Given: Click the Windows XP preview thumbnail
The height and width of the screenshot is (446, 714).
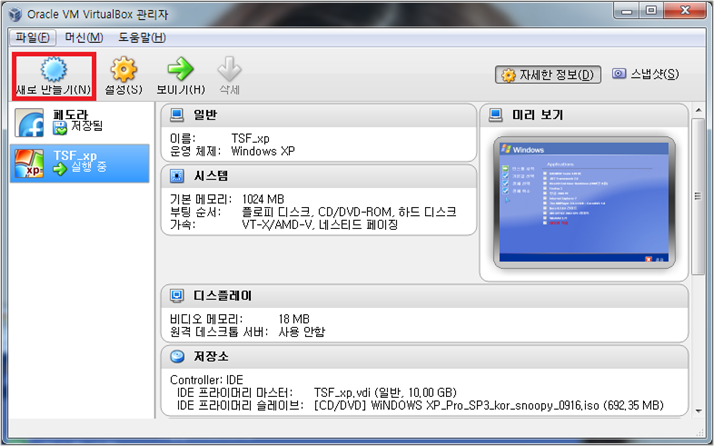Looking at the screenshot, I should (584, 202).
